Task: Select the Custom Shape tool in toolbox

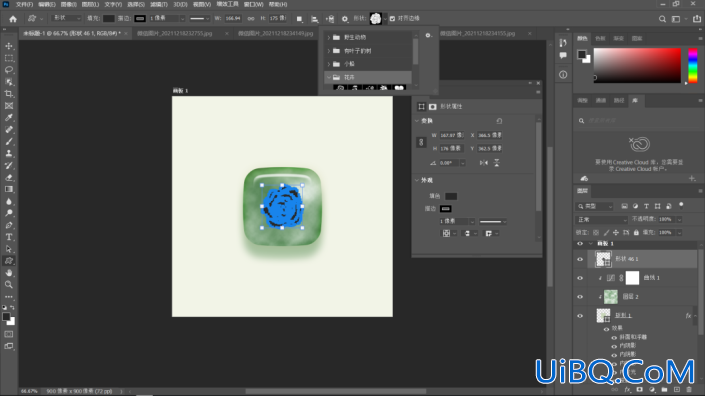Action: pos(9,261)
